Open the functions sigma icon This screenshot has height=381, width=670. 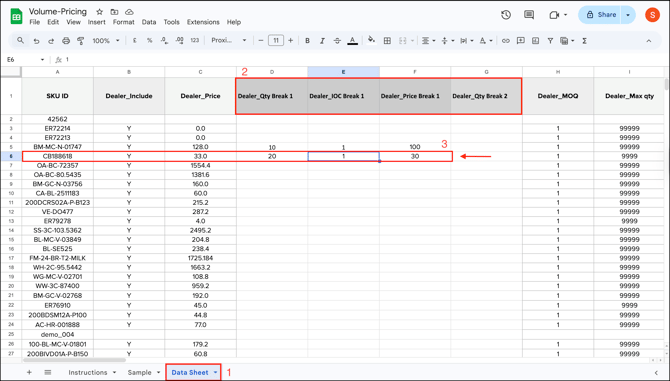tap(585, 41)
